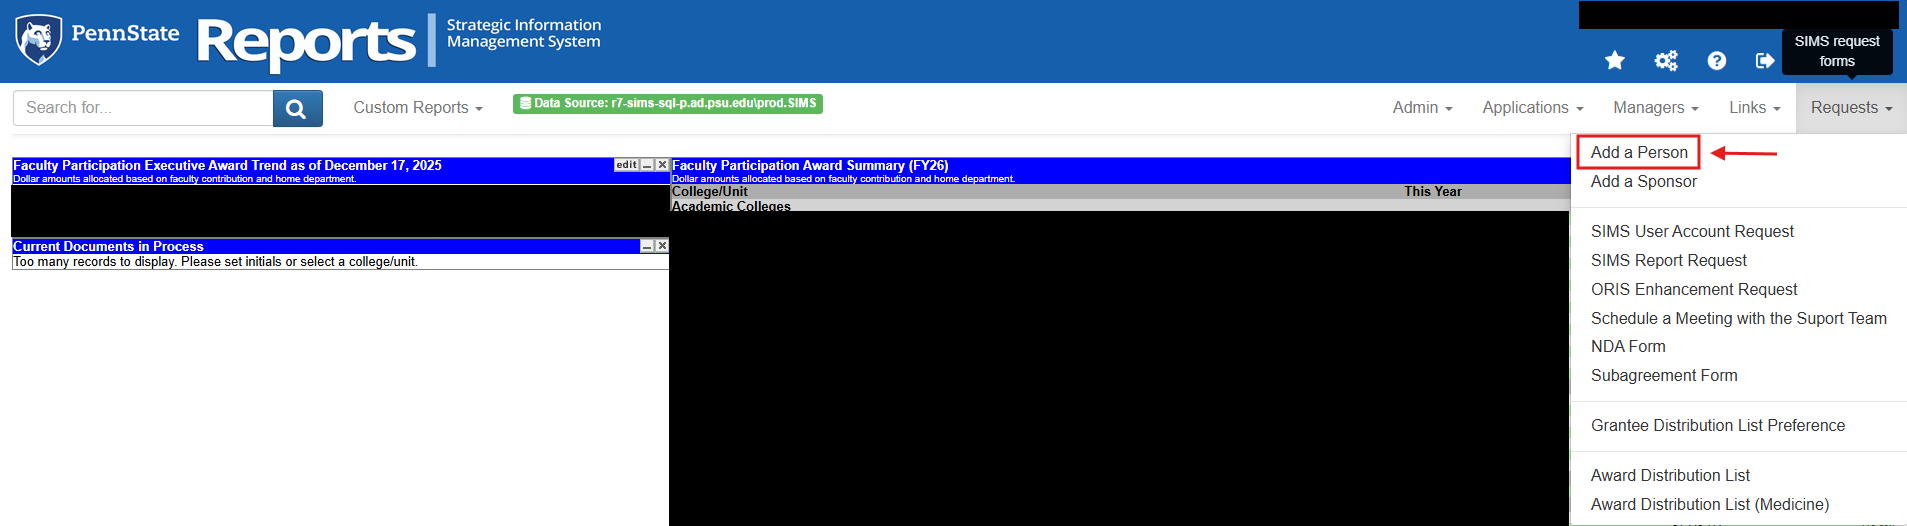Image resolution: width=1907 pixels, height=526 pixels.
Task: Minimize the Current Documents in Process panel
Action: (647, 246)
